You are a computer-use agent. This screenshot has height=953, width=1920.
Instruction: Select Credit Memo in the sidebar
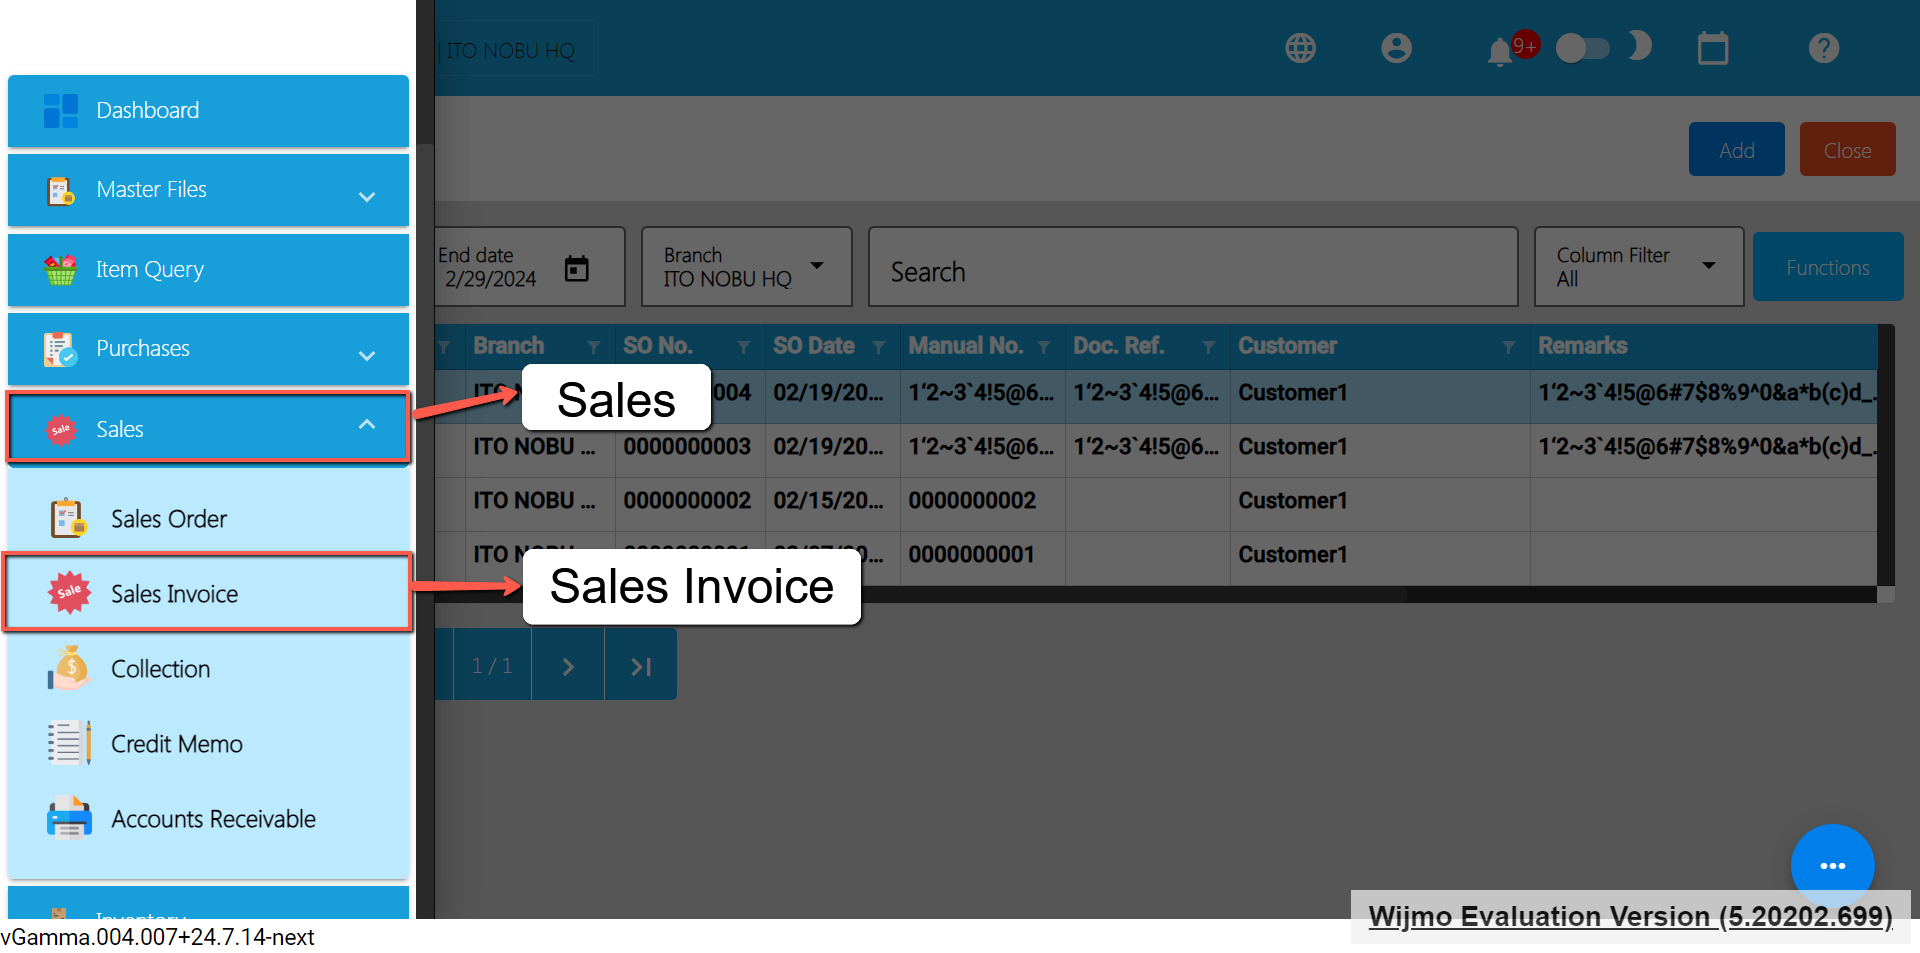click(177, 744)
